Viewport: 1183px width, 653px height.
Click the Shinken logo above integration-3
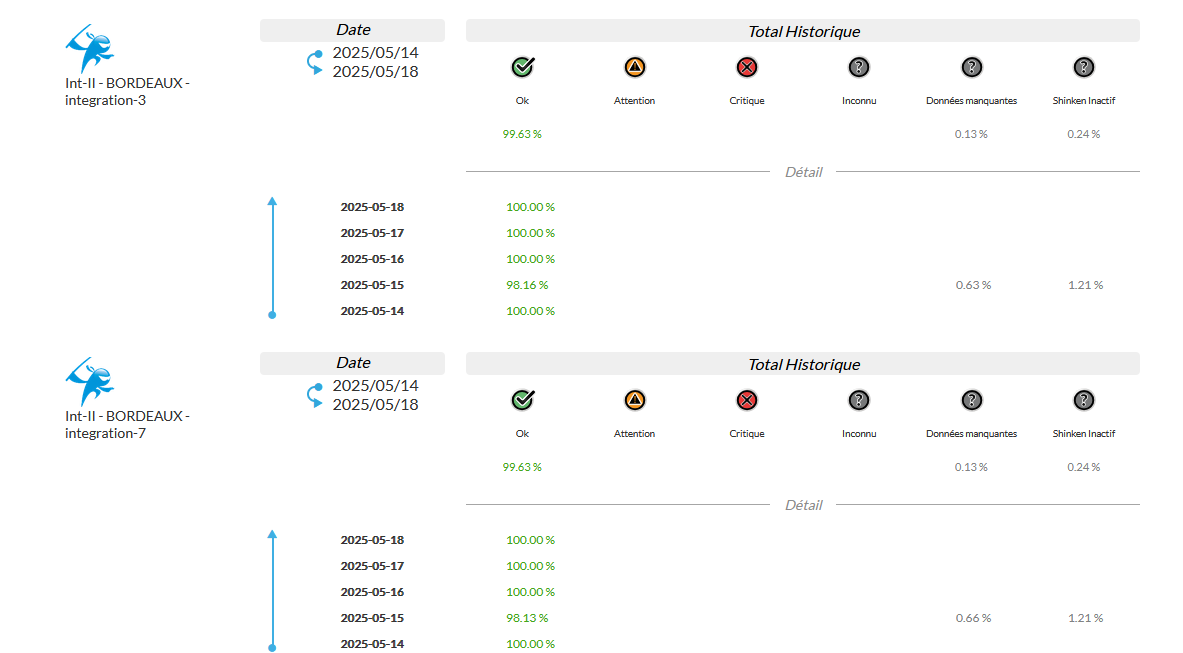89,48
